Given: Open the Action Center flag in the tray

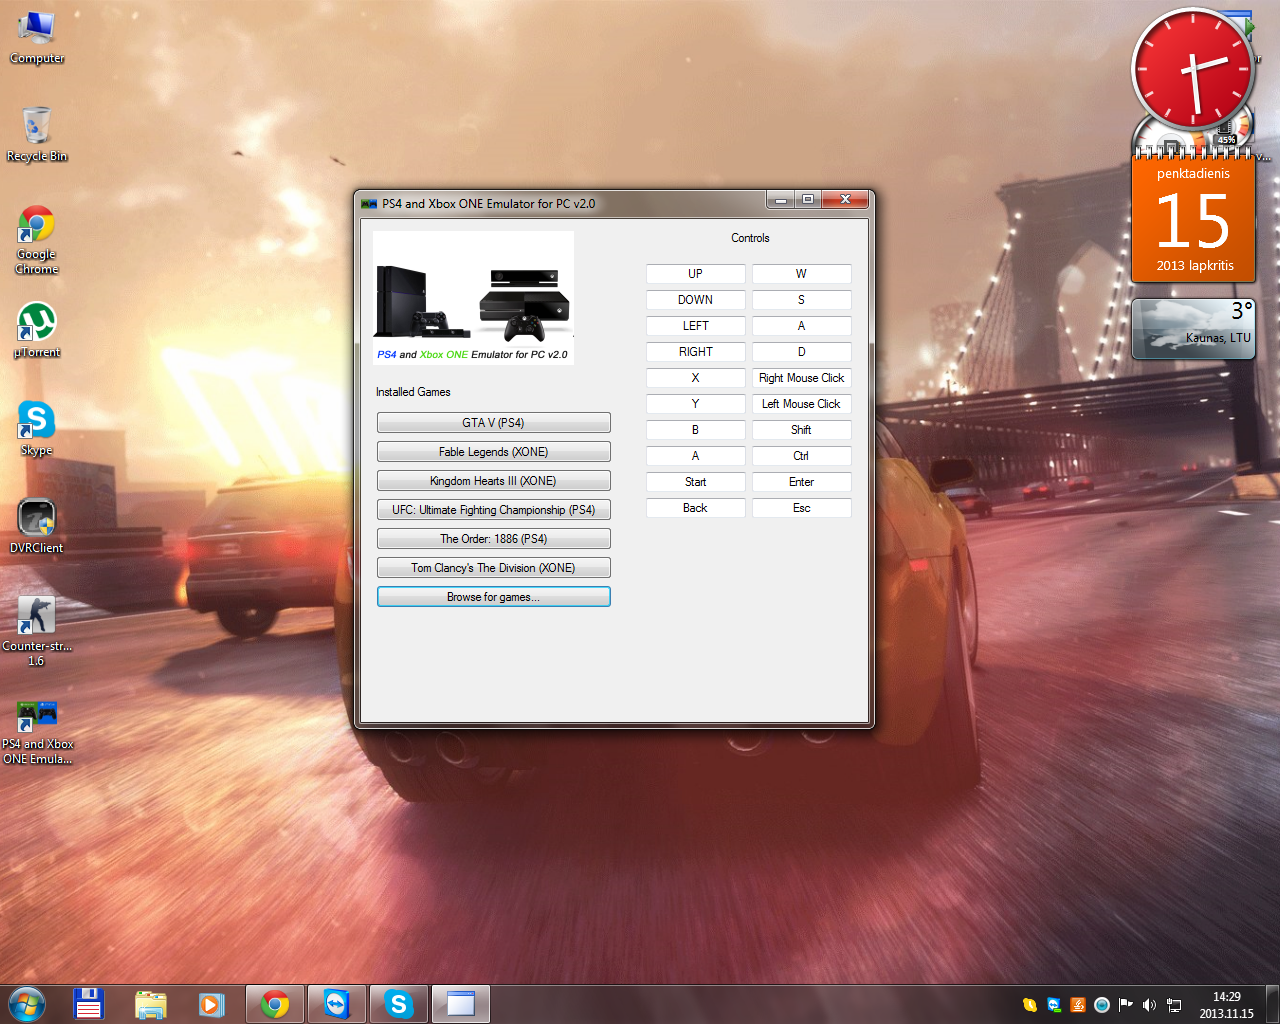Looking at the screenshot, I should coord(1124,1005).
